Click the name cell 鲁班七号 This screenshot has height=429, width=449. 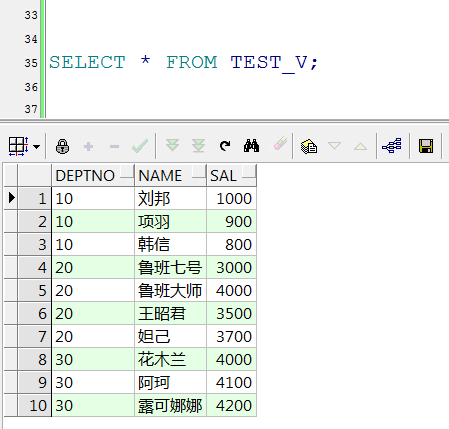(x=170, y=267)
